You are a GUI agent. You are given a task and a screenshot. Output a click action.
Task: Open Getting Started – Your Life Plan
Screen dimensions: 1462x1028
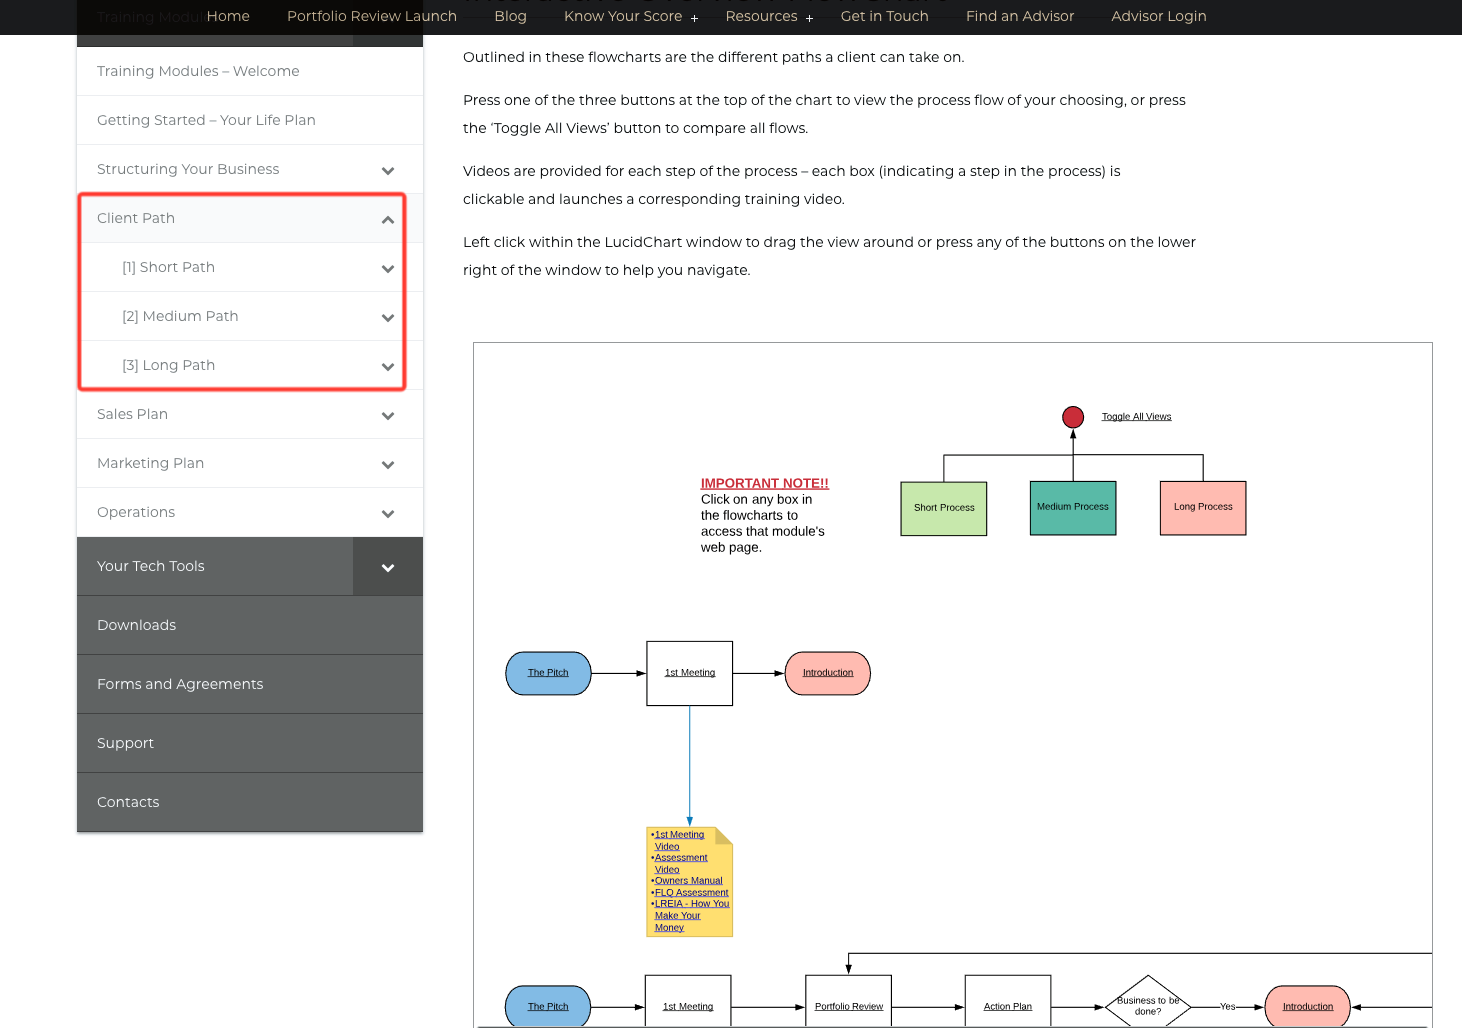click(206, 120)
